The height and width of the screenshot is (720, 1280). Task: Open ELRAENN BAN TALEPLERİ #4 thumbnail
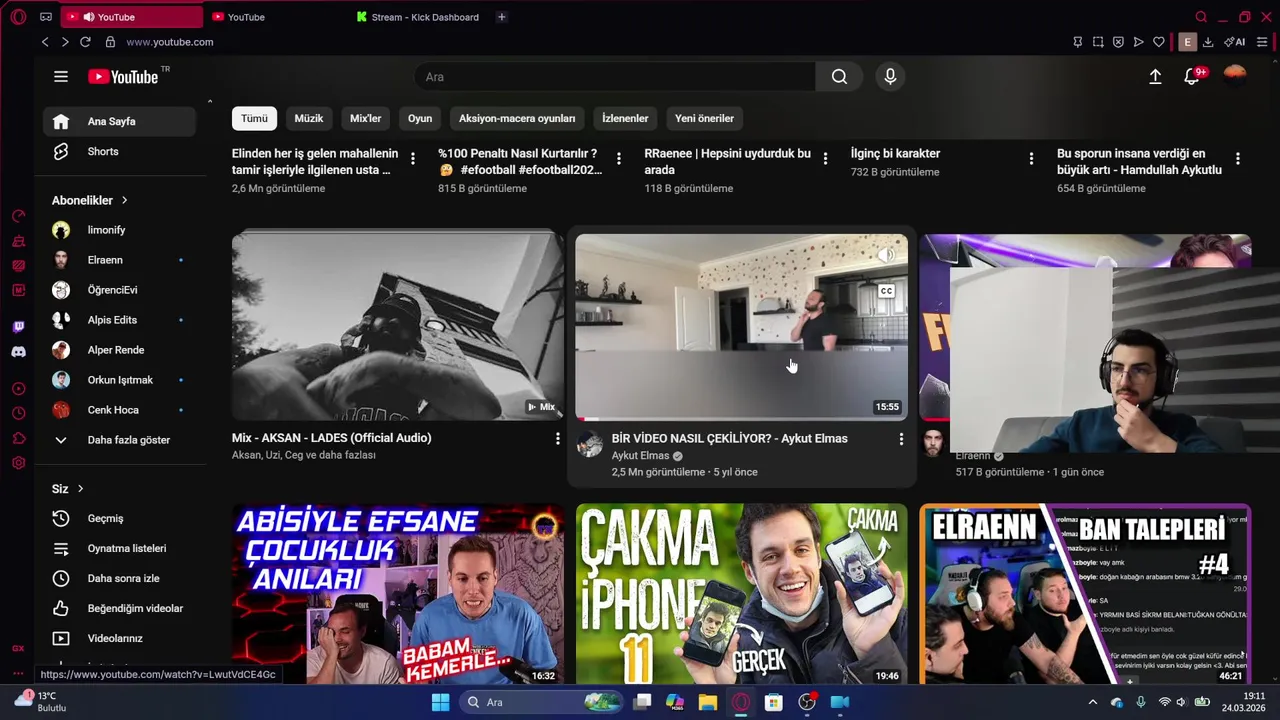point(1085,593)
